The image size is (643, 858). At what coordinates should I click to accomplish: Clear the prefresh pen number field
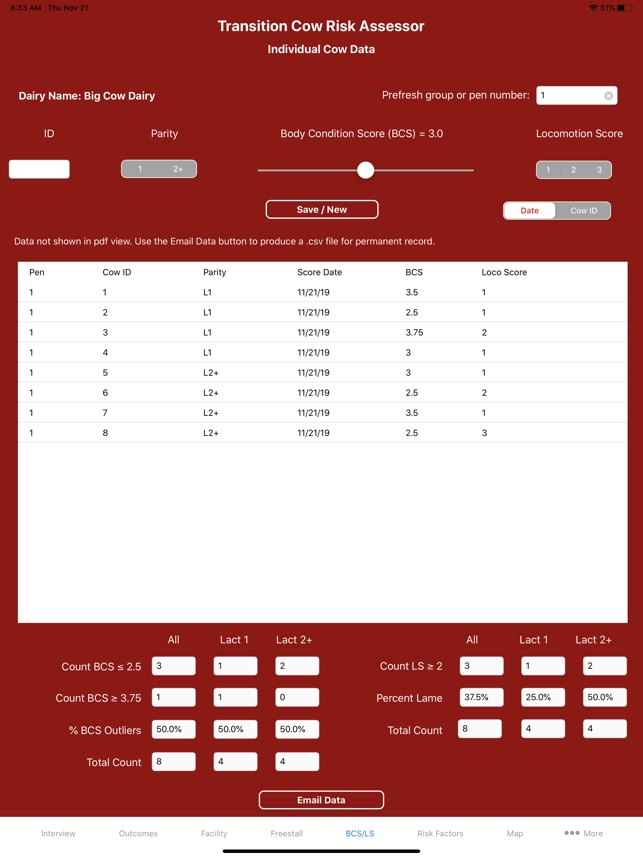pos(609,96)
